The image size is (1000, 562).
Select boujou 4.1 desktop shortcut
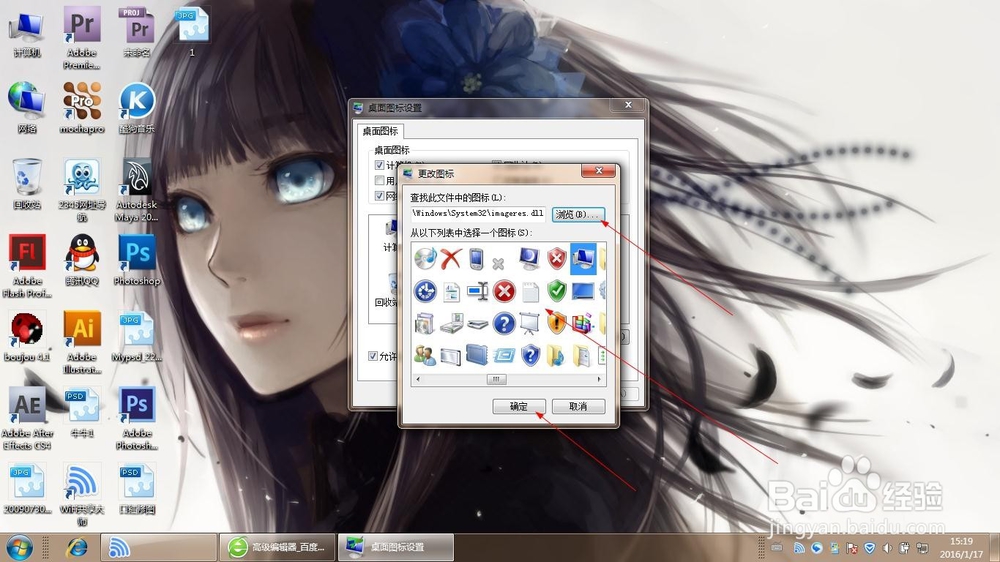[27, 336]
